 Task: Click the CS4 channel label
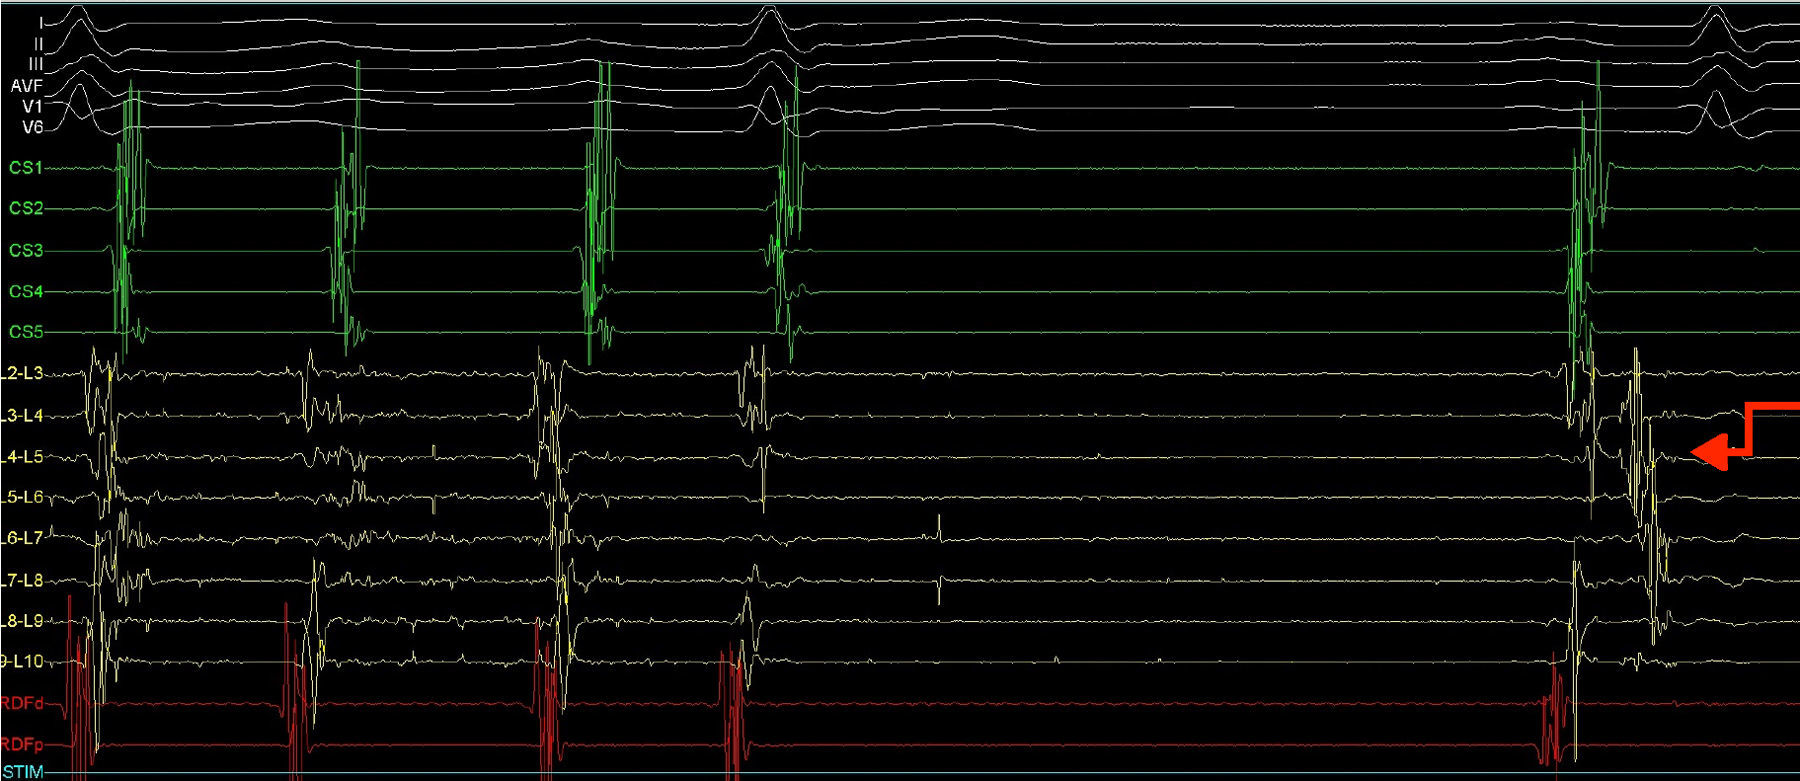[26, 291]
